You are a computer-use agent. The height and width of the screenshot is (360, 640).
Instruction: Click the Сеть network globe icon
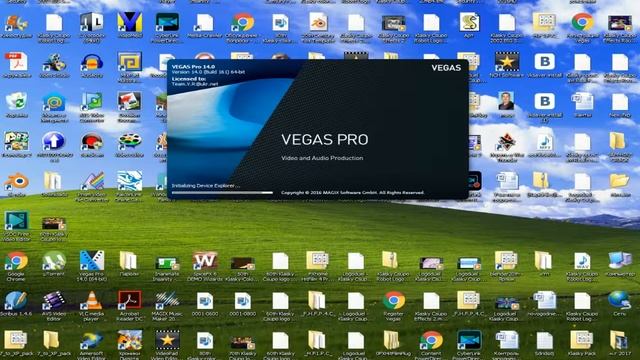(620, 301)
